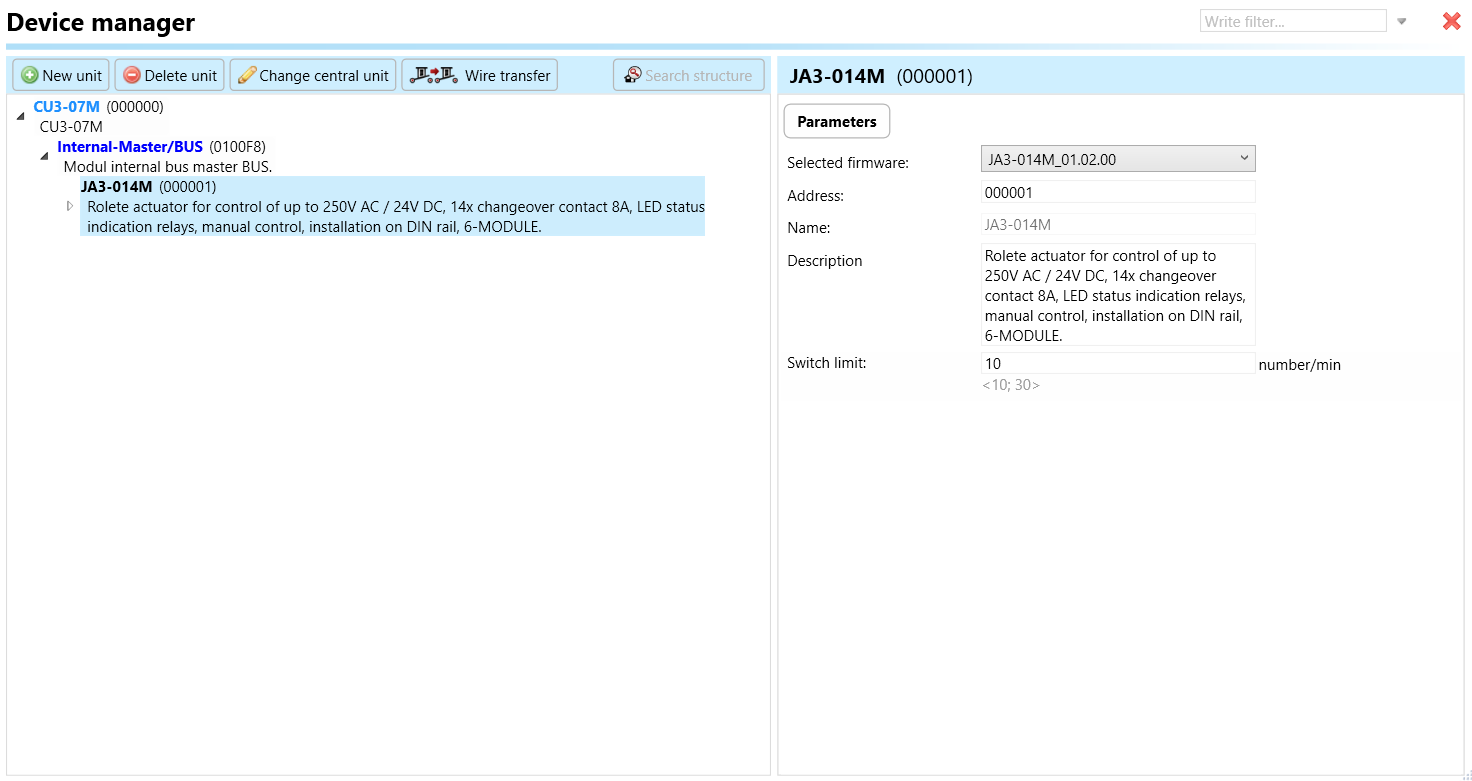The image size is (1472, 781).
Task: Collapse the CU3-07M root node triangle
Action: click(21, 117)
